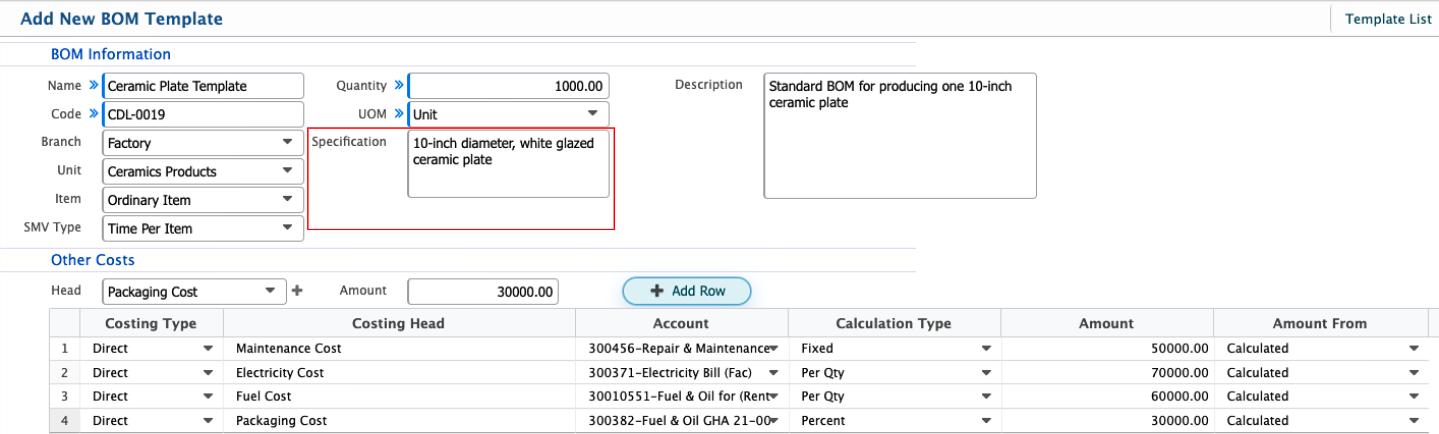The image size is (1439, 434).
Task: Open Amount From dropdown in Electricity Cost row
Action: click(x=1322, y=373)
